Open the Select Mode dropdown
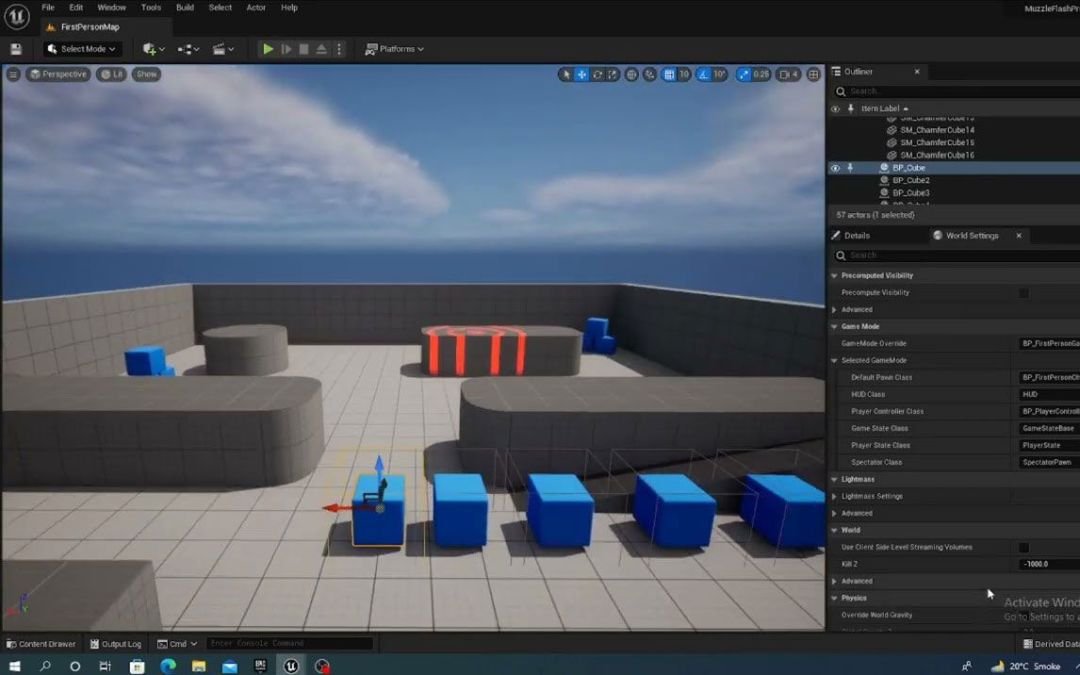 tap(83, 49)
